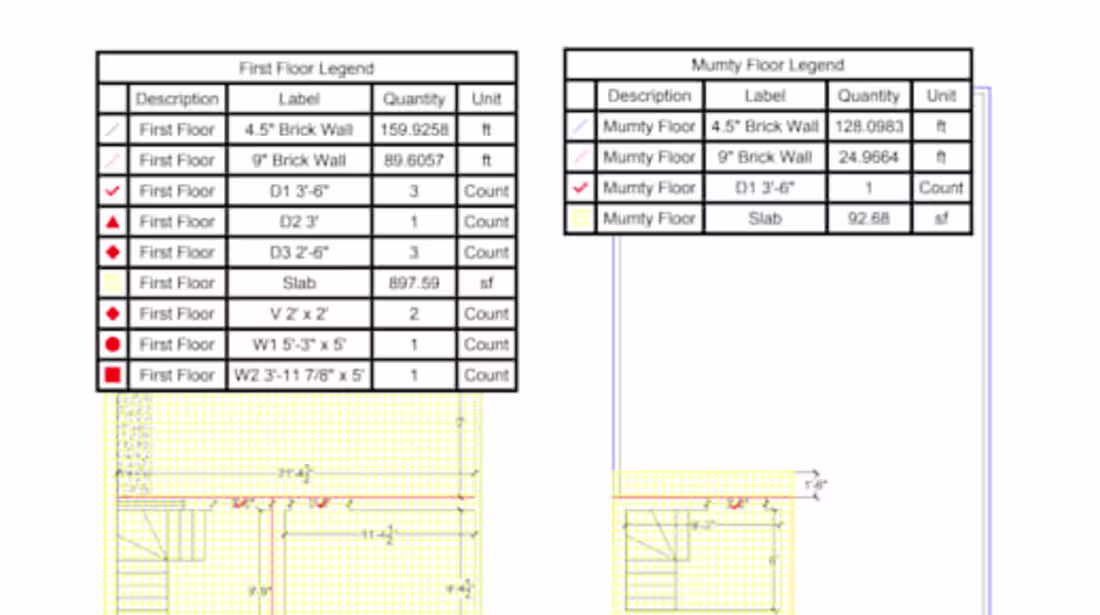Click the D2 3' label cell
The image size is (1100, 615).
pos(299,222)
